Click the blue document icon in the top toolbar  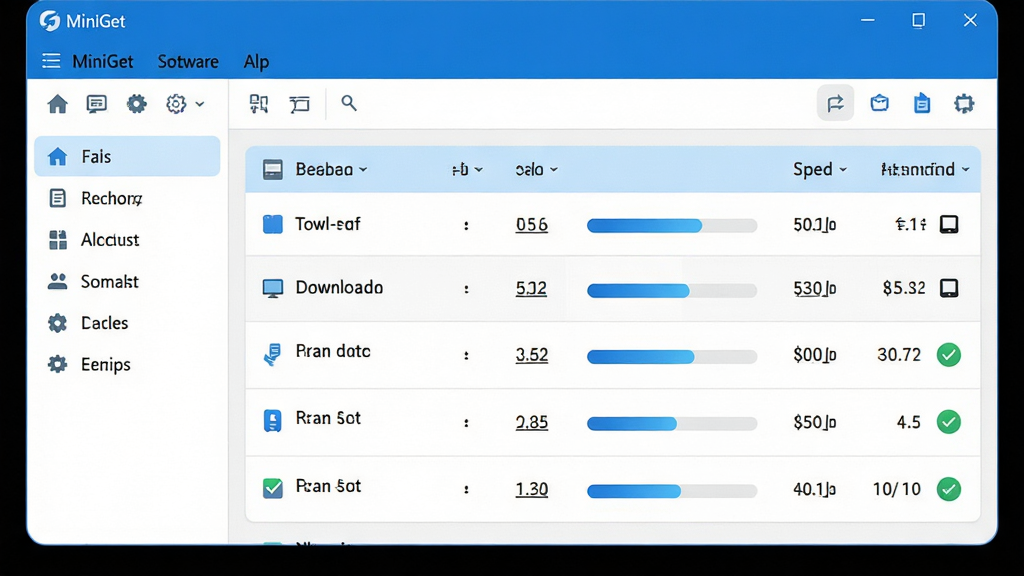click(x=921, y=103)
